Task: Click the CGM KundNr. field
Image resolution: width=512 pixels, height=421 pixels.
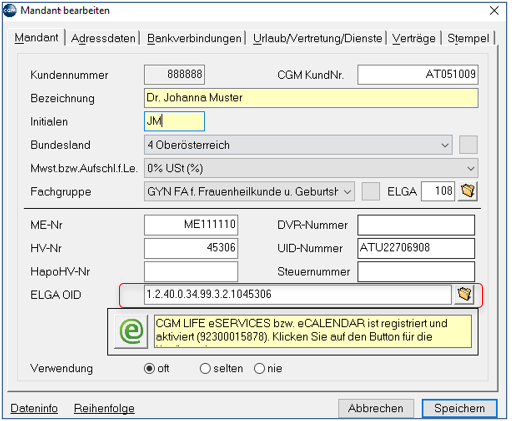Action: coord(418,75)
